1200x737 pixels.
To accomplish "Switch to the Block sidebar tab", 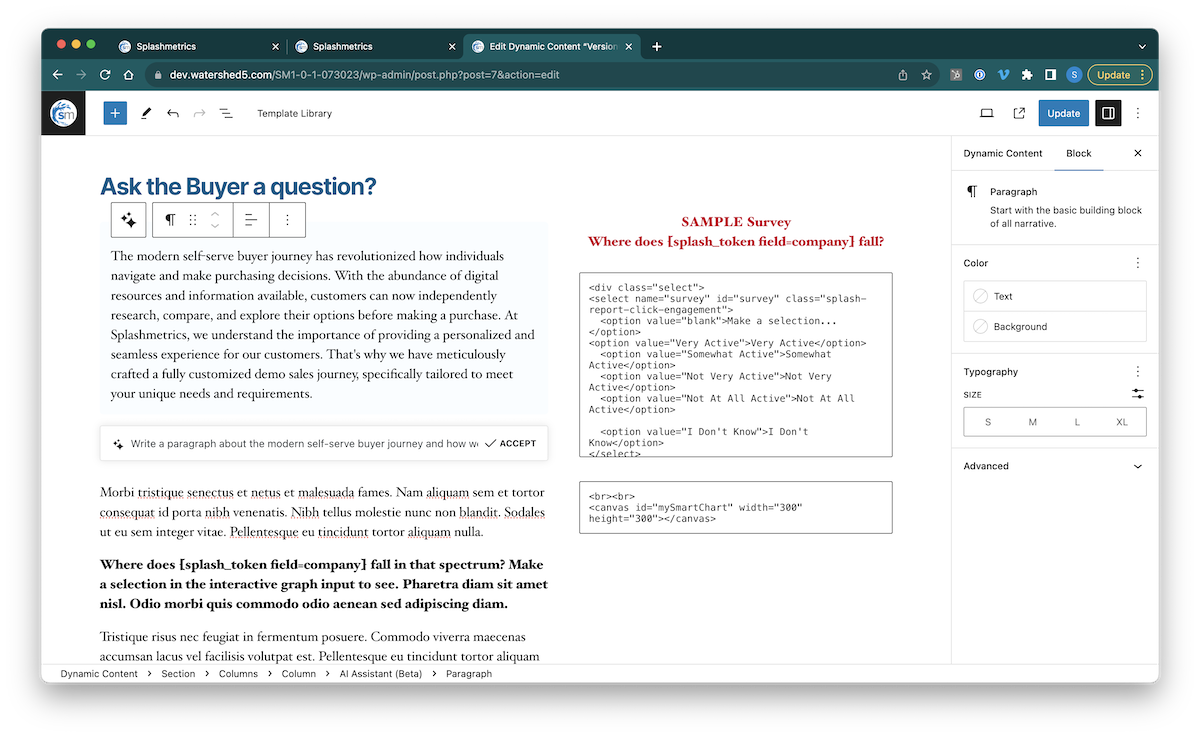I will 1079,153.
